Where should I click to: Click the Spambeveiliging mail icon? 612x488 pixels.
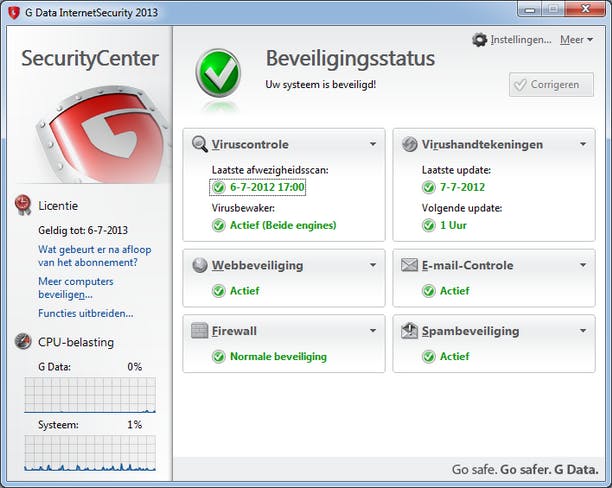point(409,331)
